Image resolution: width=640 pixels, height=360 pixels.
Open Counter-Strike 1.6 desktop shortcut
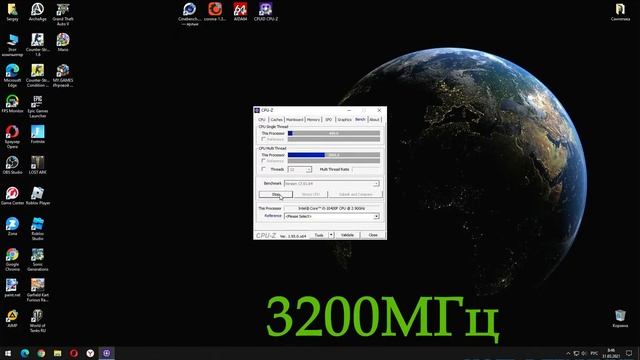38,44
